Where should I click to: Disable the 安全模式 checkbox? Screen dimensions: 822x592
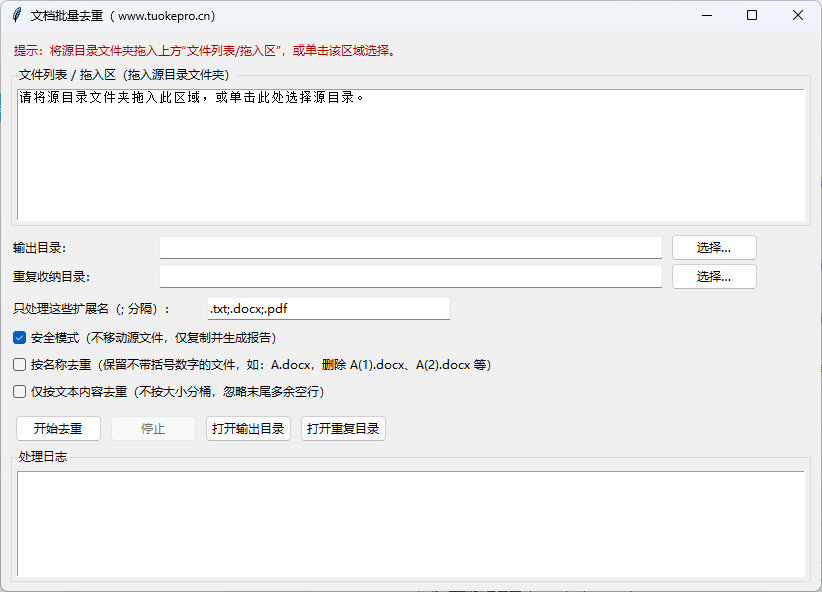tap(20, 338)
